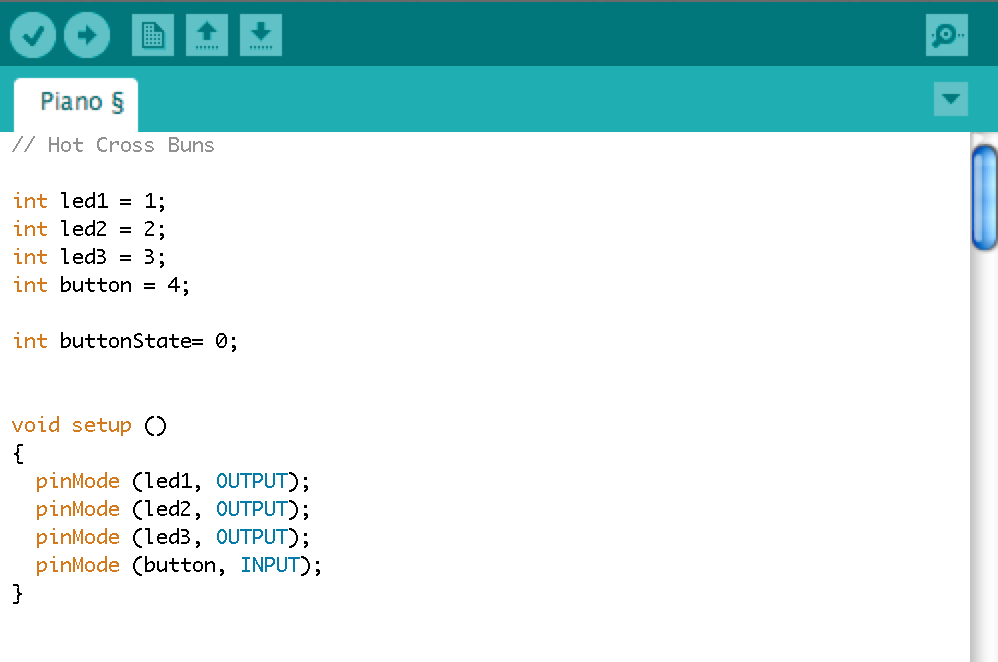998x662 pixels.
Task: Click the line "int buttonState= 0;"
Action: pos(125,341)
